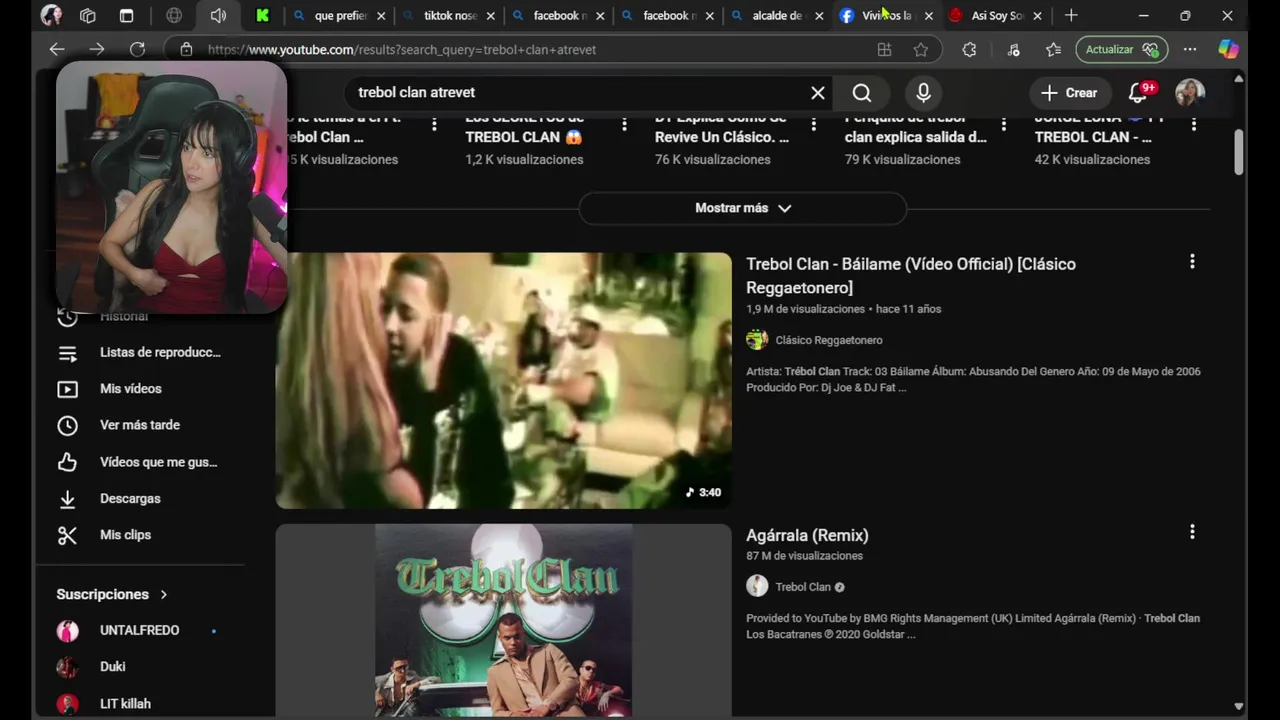
Task: Open YouTube account avatar menu
Action: [x=1190, y=93]
